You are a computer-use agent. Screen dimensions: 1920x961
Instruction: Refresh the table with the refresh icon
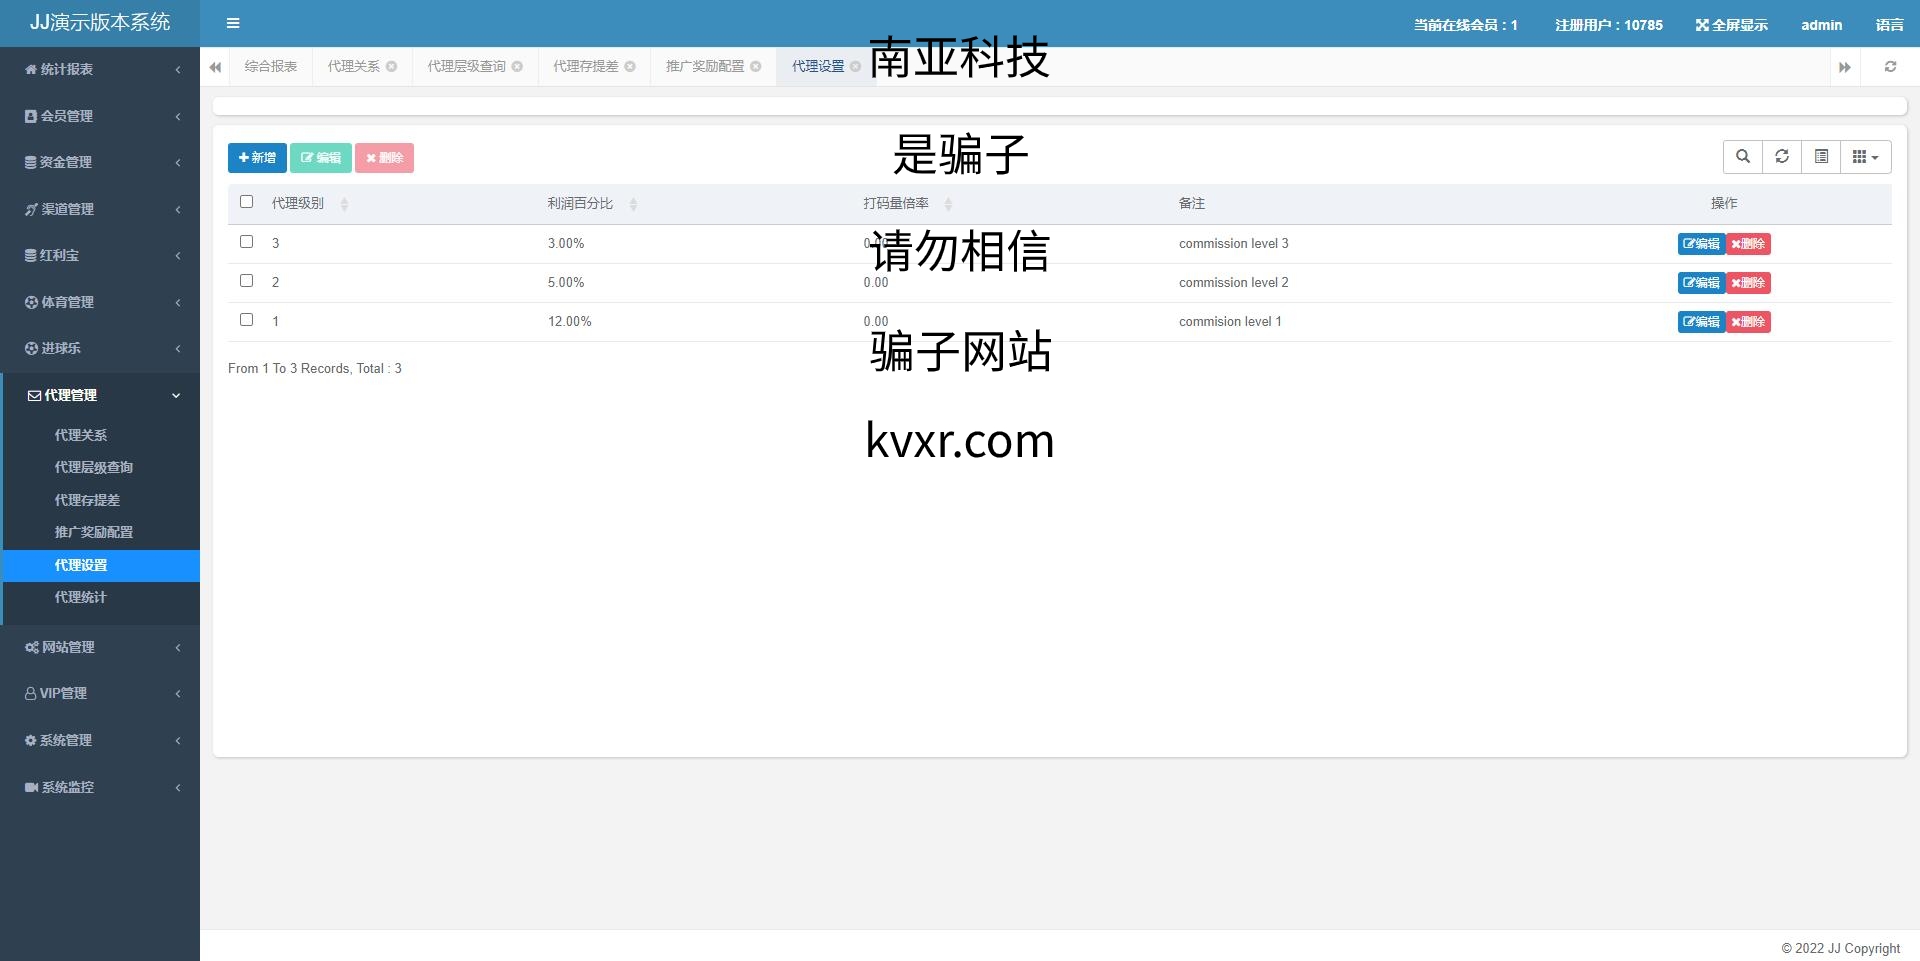[1782, 157]
